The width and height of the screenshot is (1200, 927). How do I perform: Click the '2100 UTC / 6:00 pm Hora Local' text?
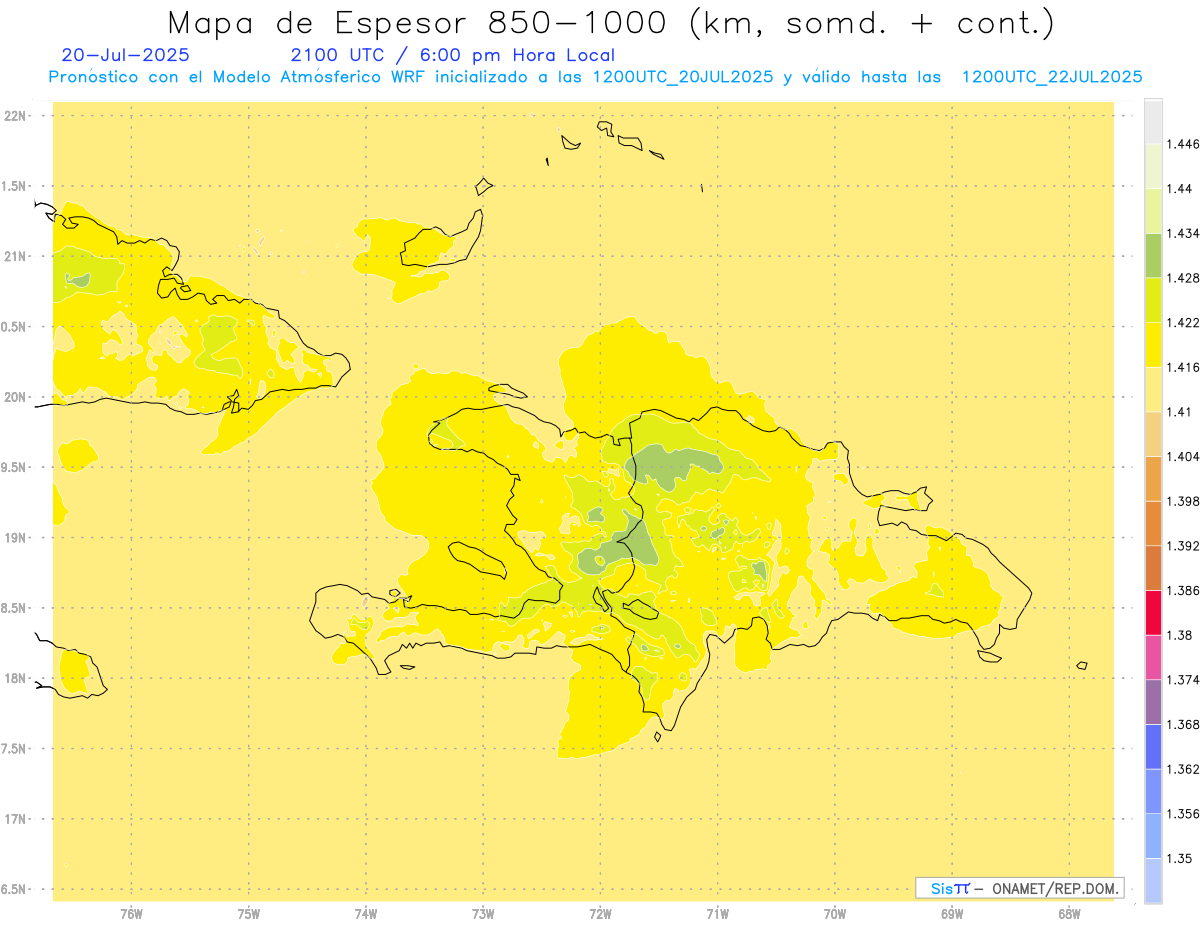(x=452, y=56)
